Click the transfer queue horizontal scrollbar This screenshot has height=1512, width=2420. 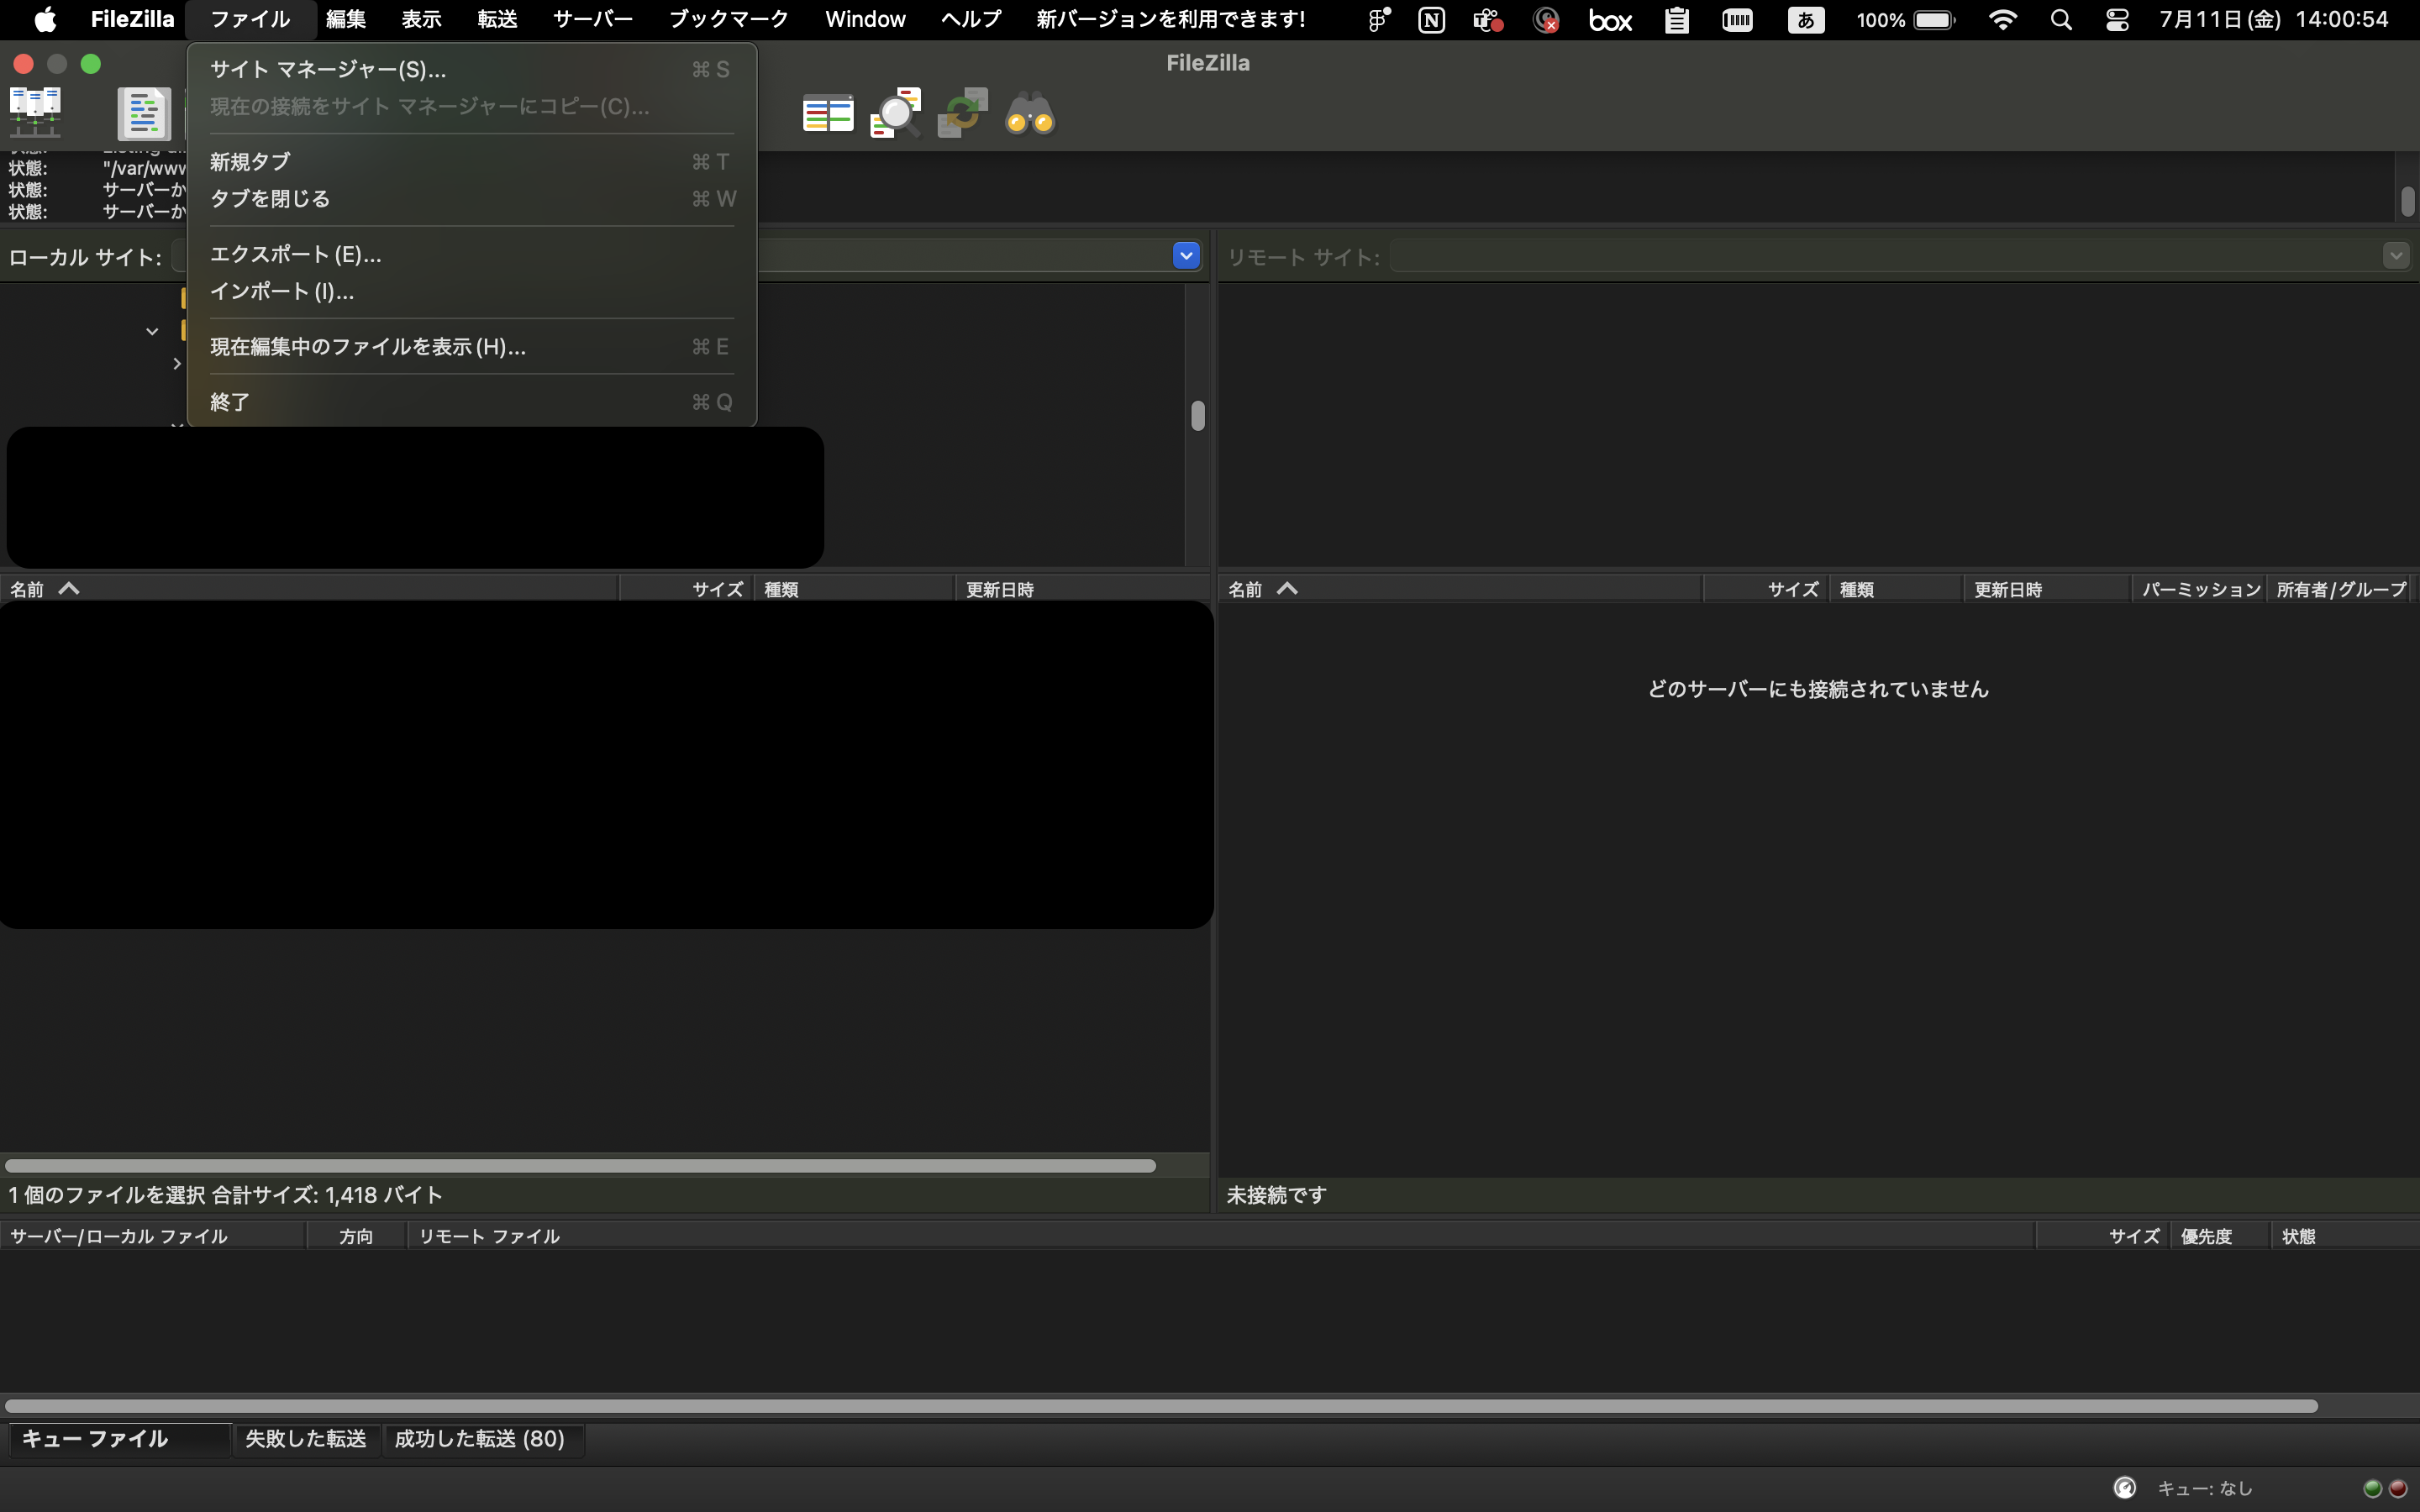(x=1161, y=1406)
